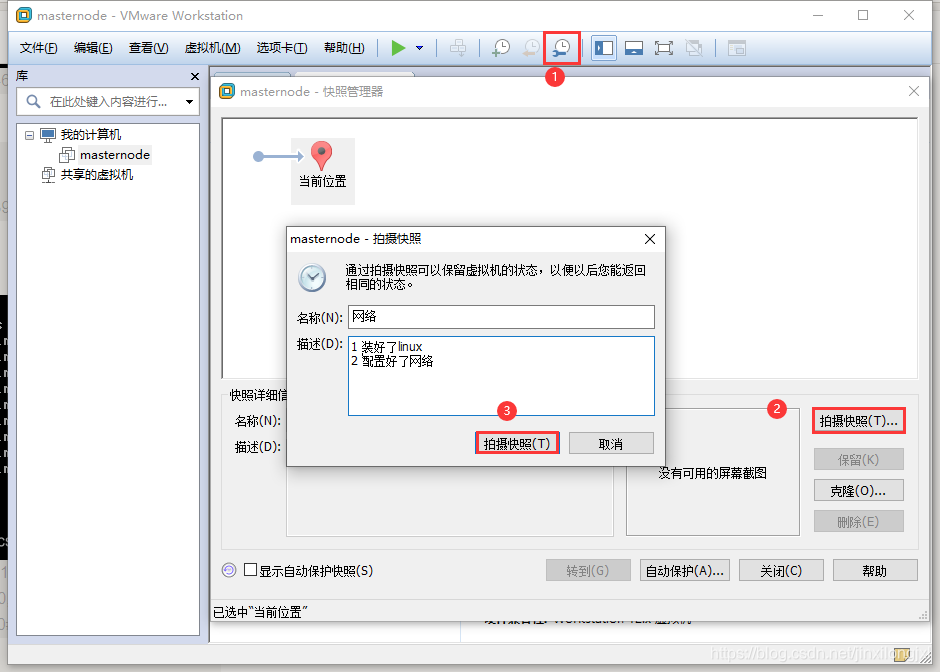
Task: Click the message icon in status bar
Action: click(x=901, y=655)
